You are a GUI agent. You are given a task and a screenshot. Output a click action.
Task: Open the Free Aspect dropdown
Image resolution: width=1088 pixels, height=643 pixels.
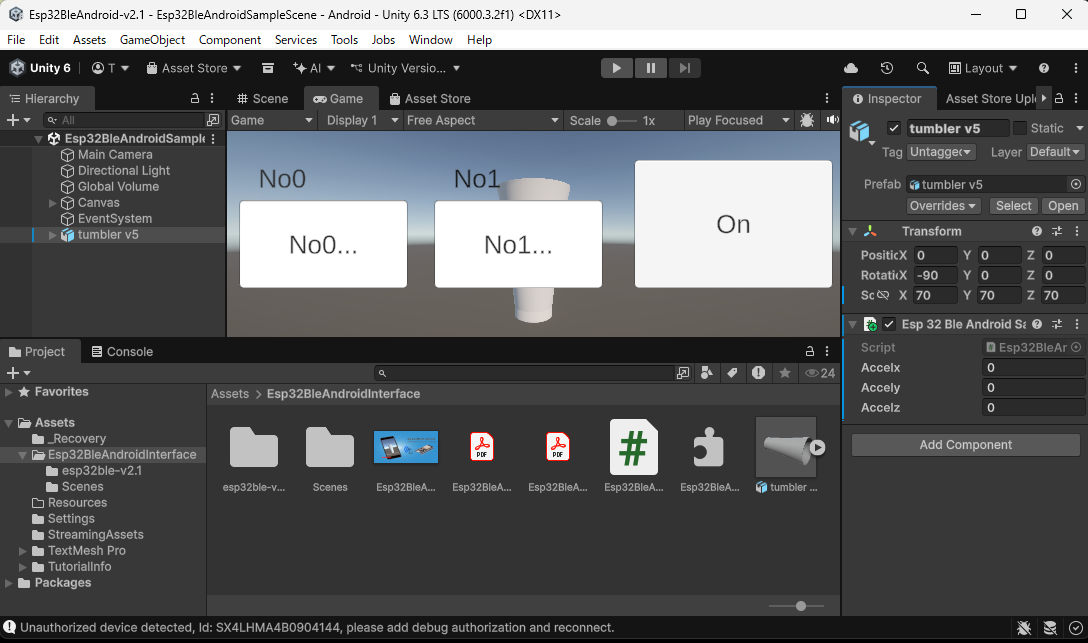coord(482,120)
